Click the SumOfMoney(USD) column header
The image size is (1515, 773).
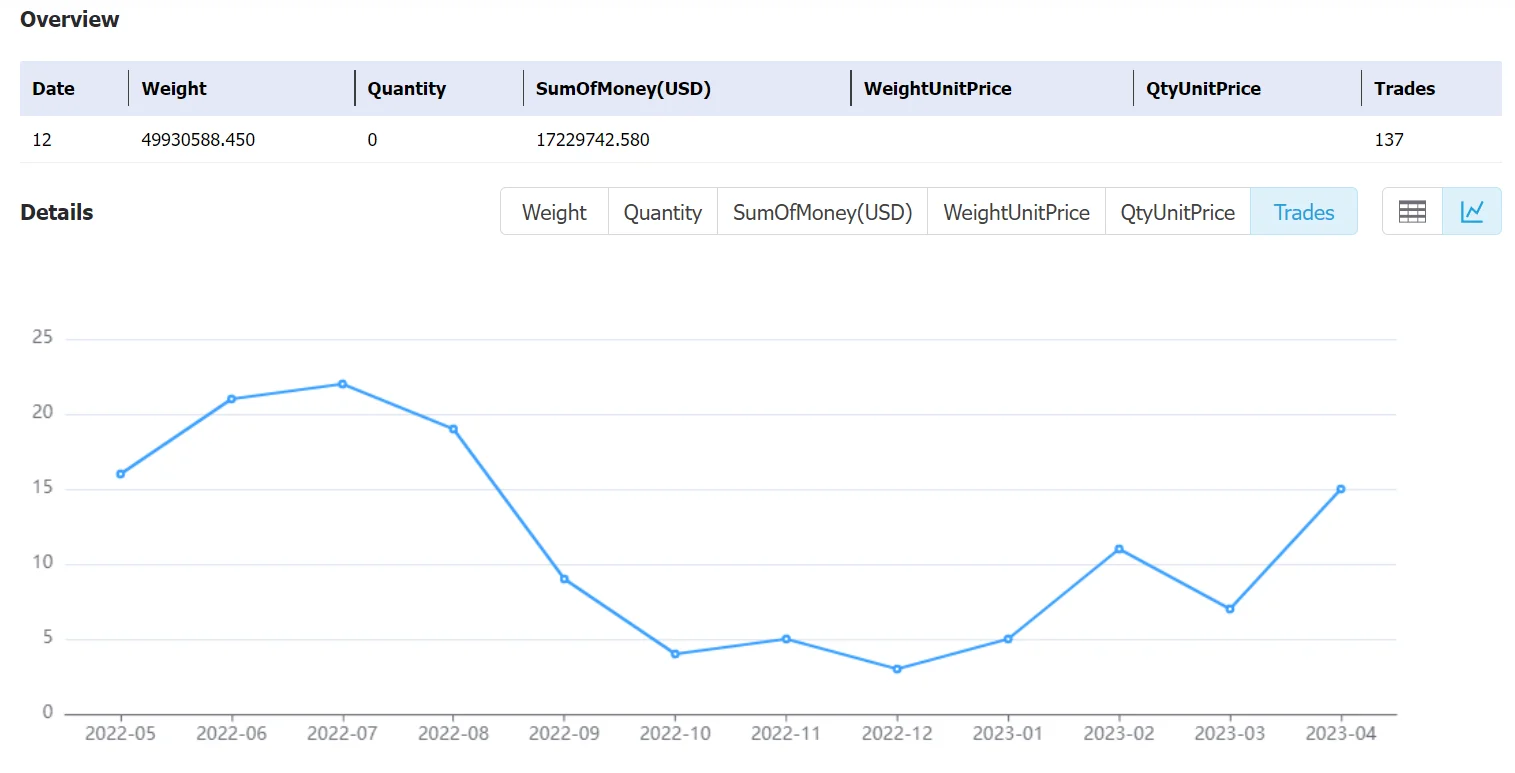623,88
